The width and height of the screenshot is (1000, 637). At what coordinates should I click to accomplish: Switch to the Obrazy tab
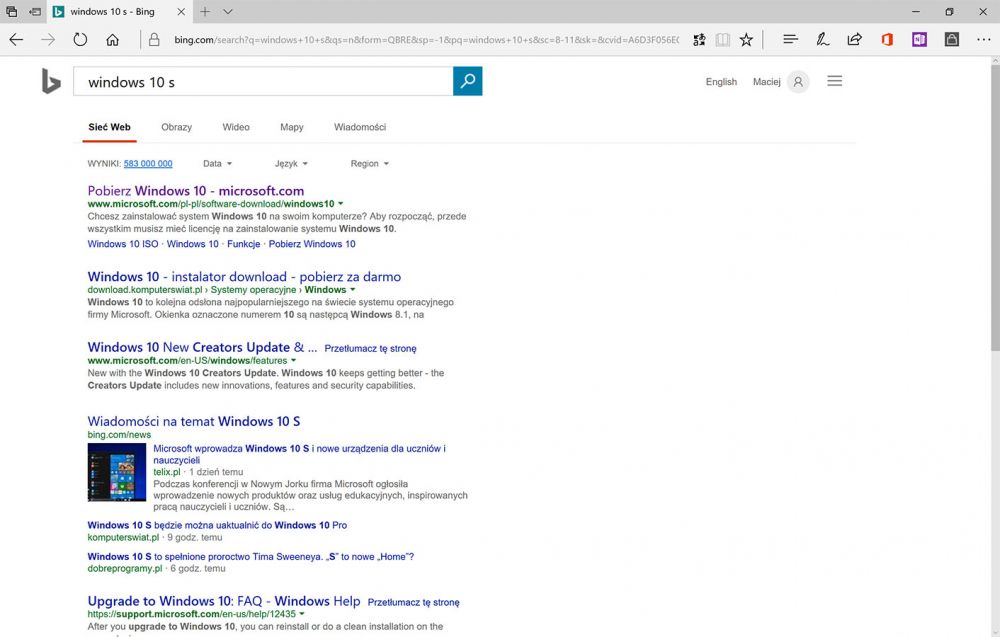coord(177,128)
